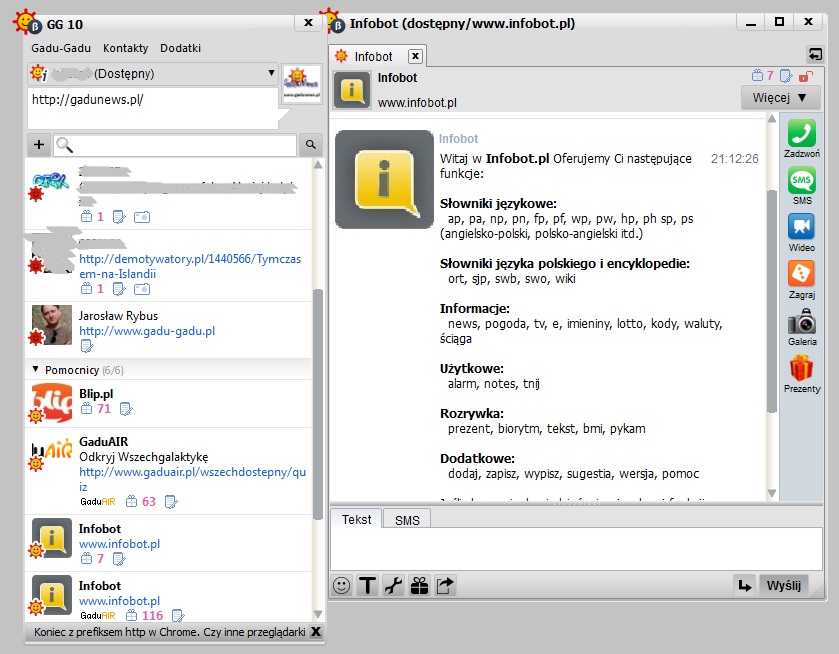Screen dimensions: 839x654
Task: Click the conversation scroll up arrow
Action: (772, 119)
